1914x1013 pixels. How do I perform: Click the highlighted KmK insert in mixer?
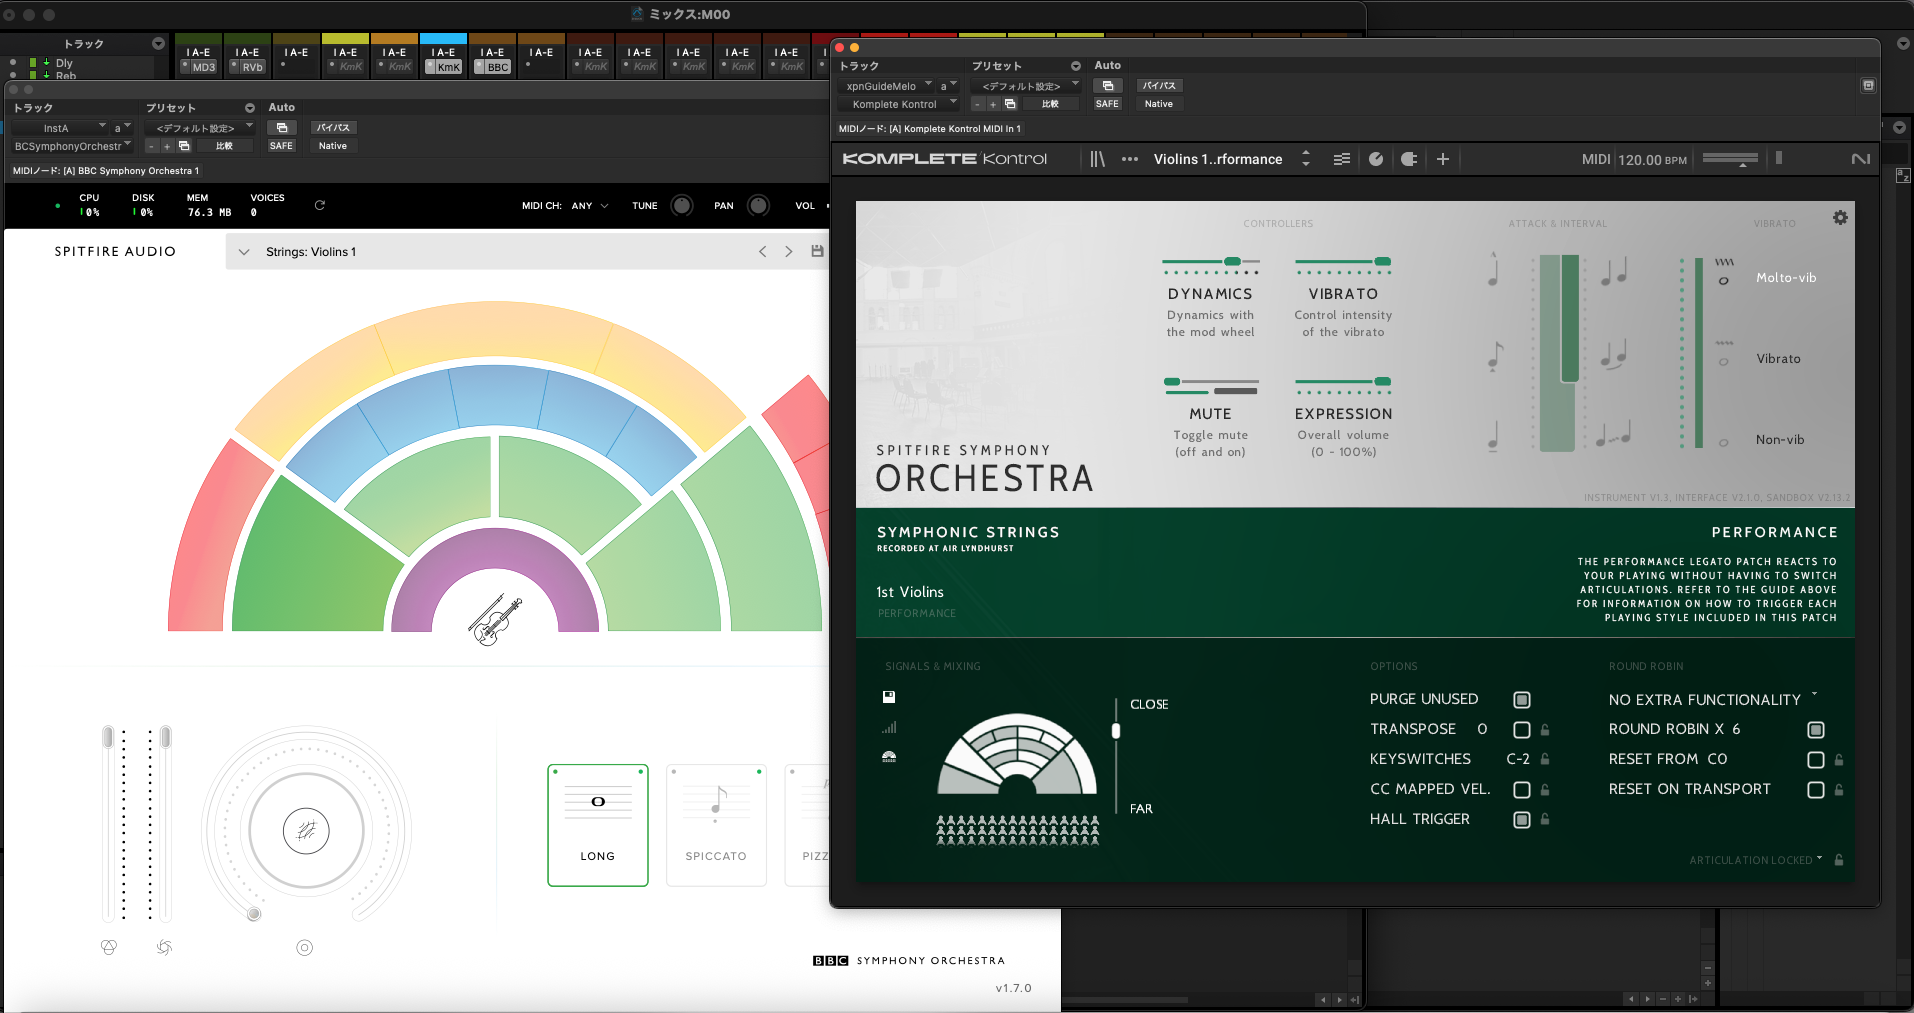click(x=444, y=67)
